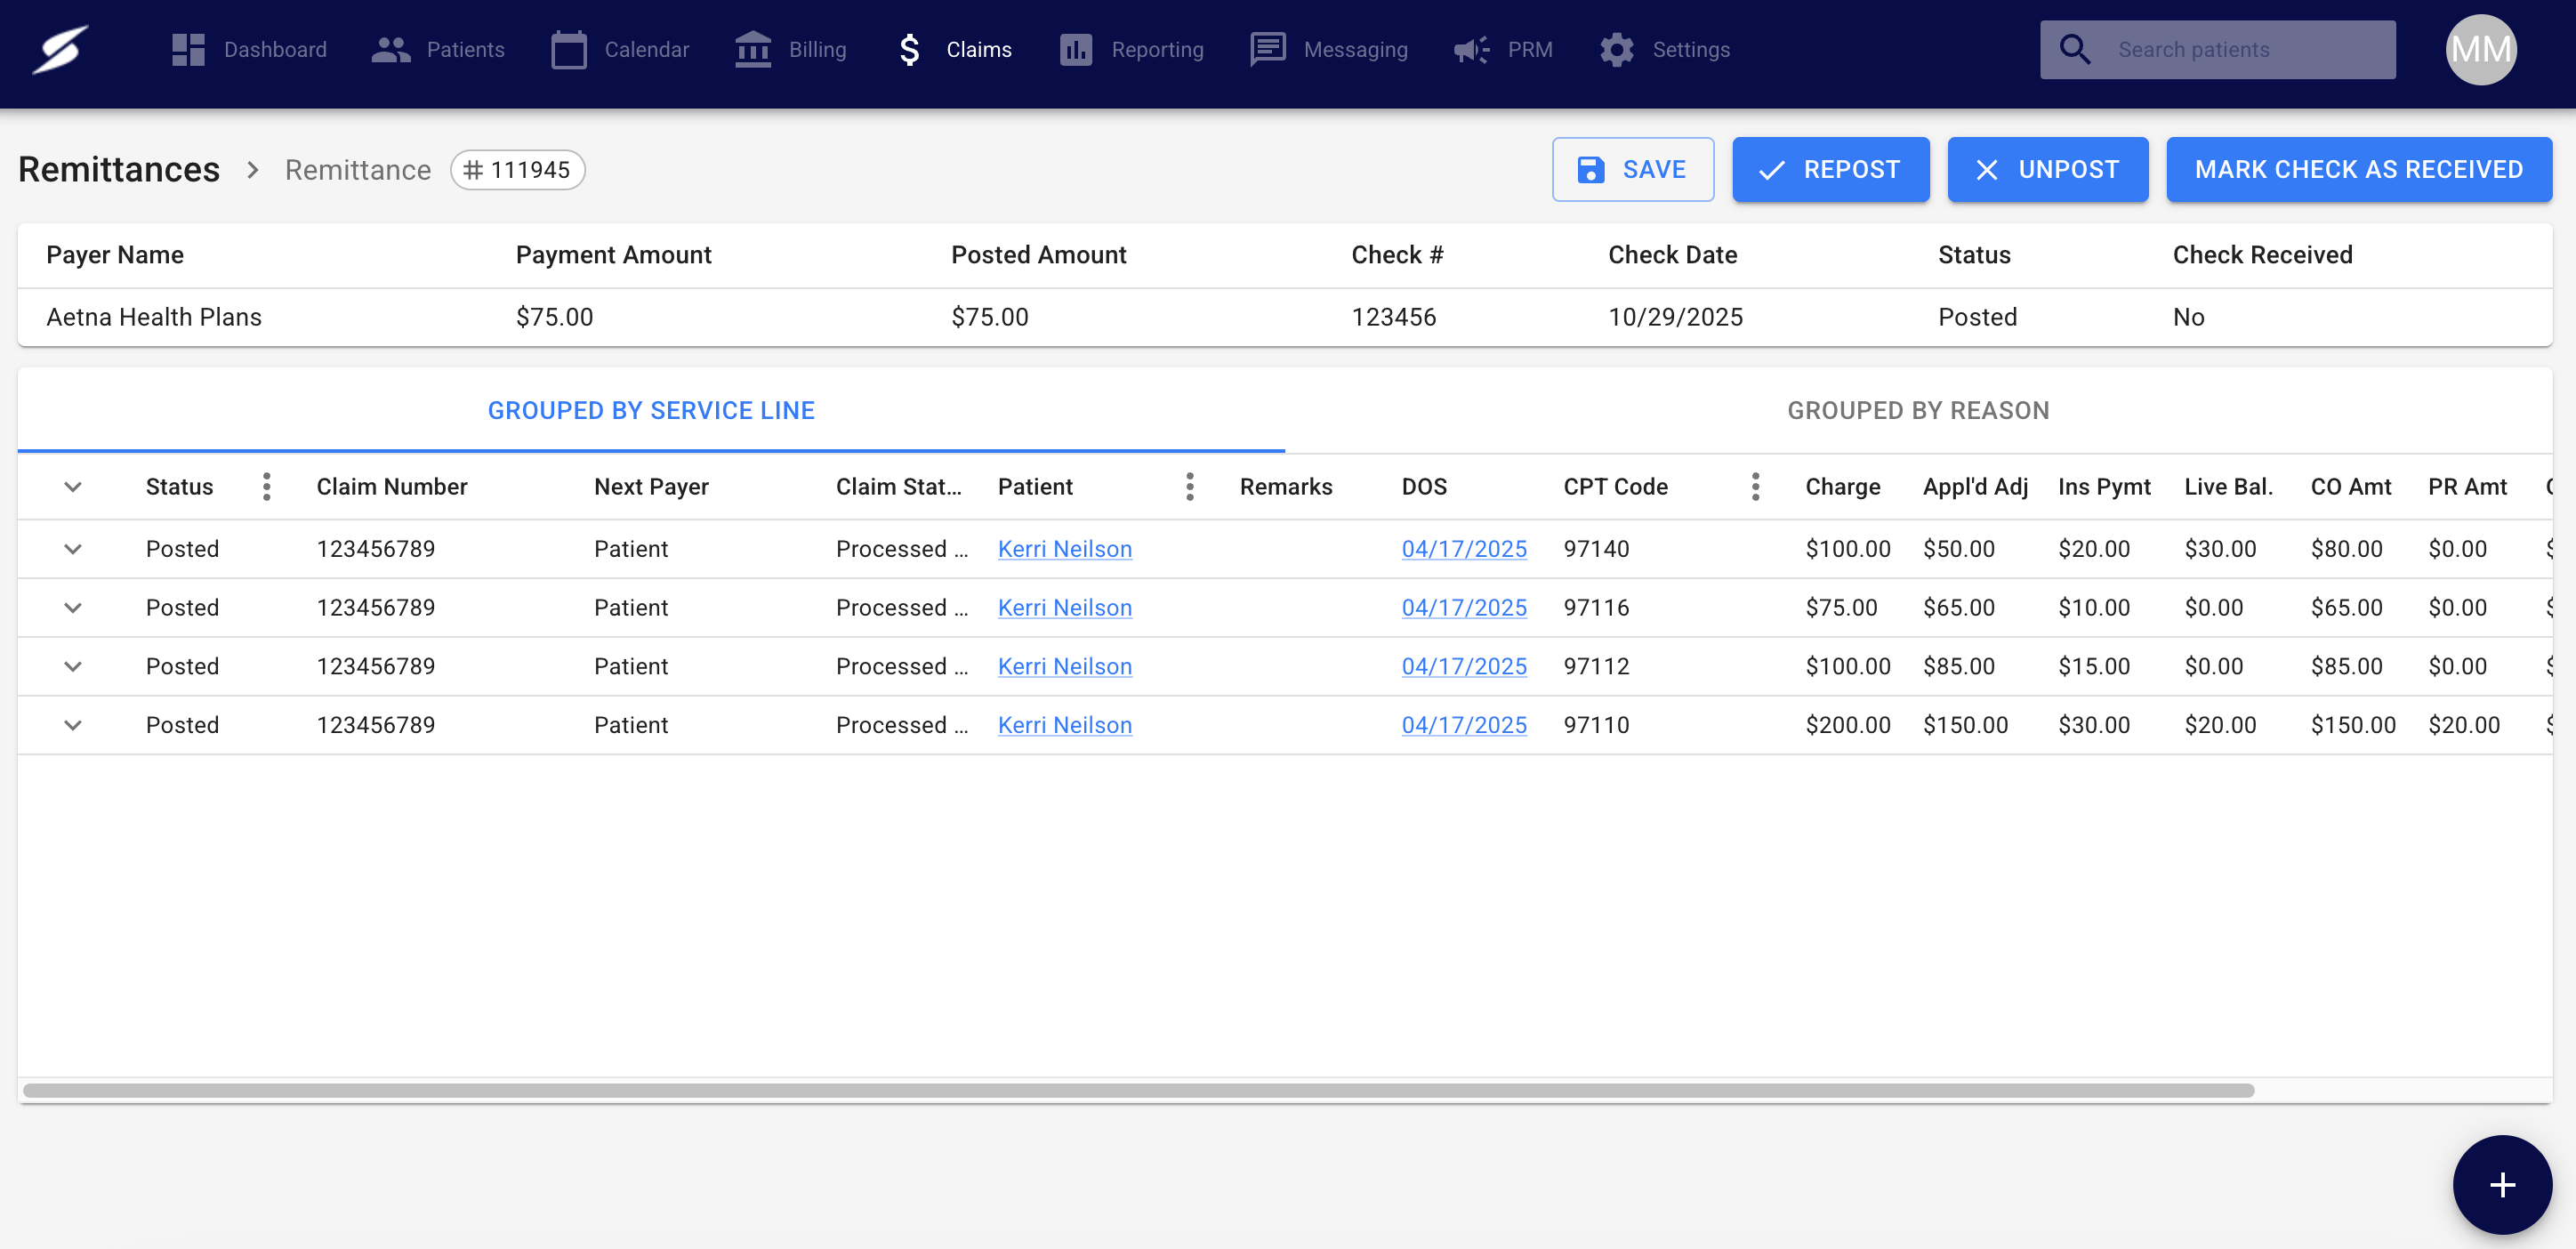Click the Unpost button
Viewport: 2576px width, 1249px height.
[x=2047, y=169]
